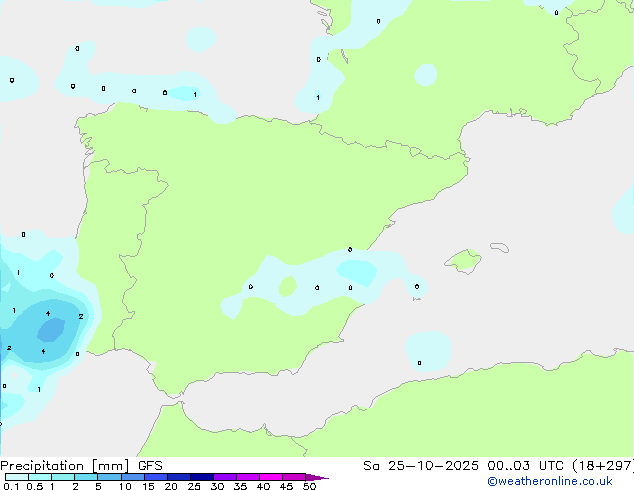Click the 0.1–0.5 mm legend color box

click(17, 477)
